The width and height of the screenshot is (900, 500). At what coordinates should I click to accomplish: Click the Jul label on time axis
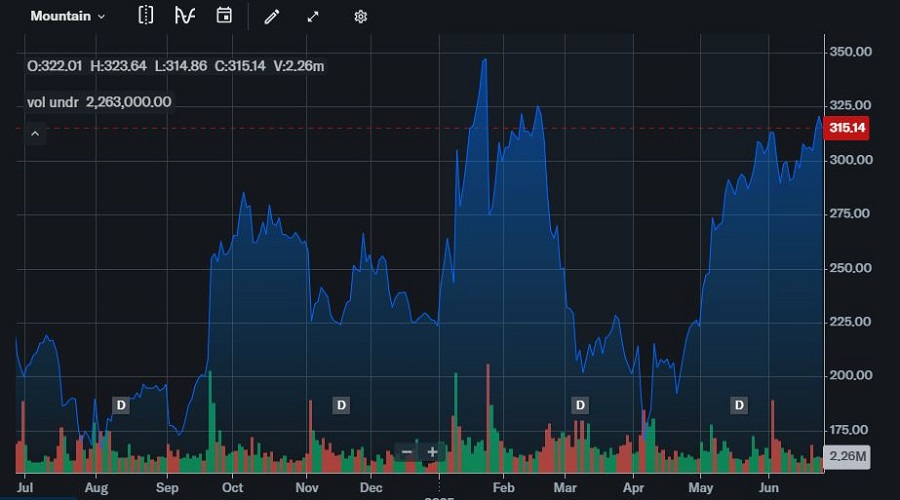[25, 487]
